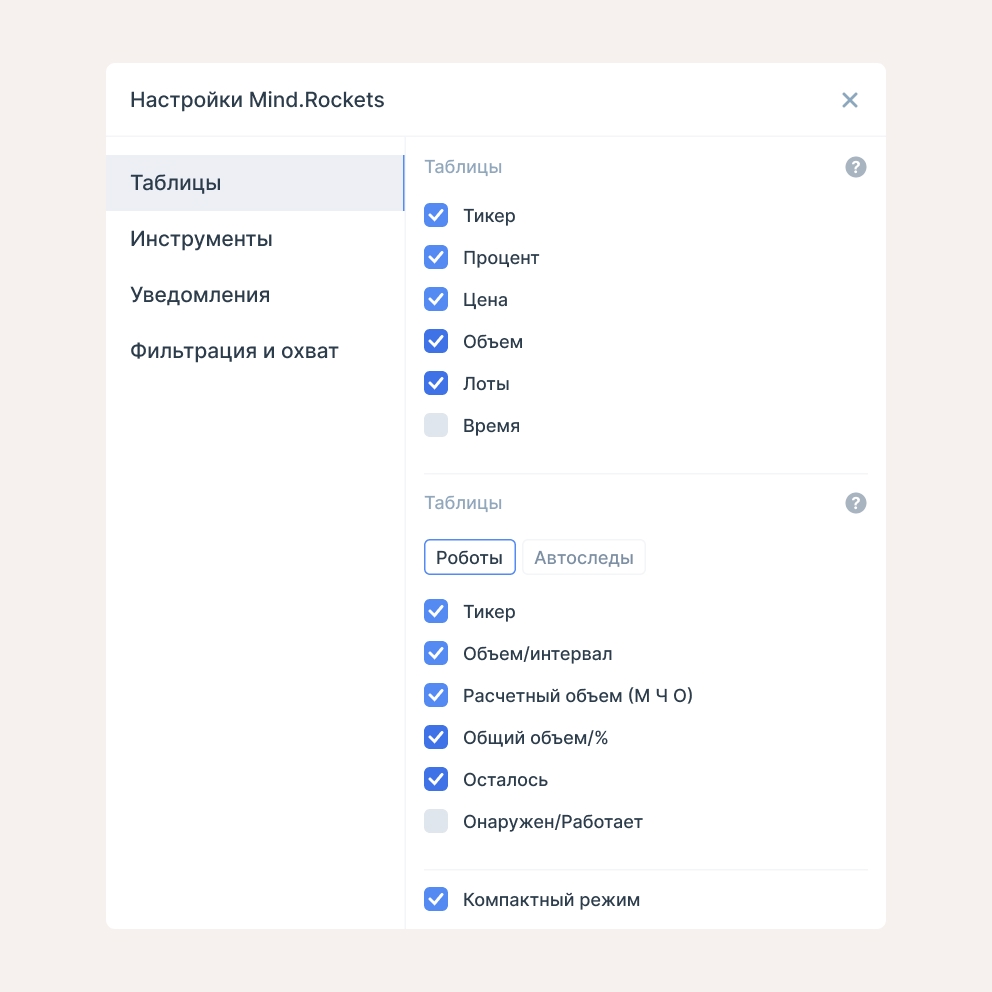Close the Настройки Mind.Rockets dialog
This screenshot has width=992, height=992.
(850, 100)
